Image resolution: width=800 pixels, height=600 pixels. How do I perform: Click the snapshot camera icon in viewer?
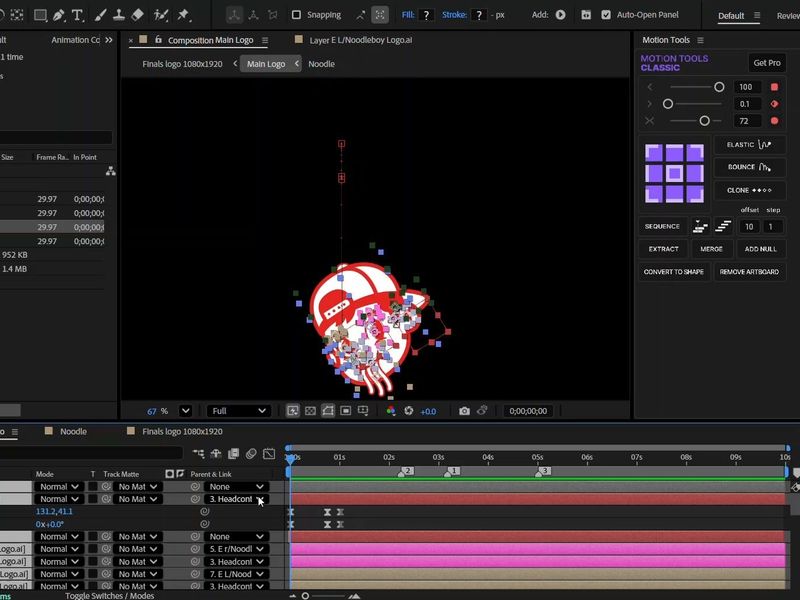coord(464,411)
